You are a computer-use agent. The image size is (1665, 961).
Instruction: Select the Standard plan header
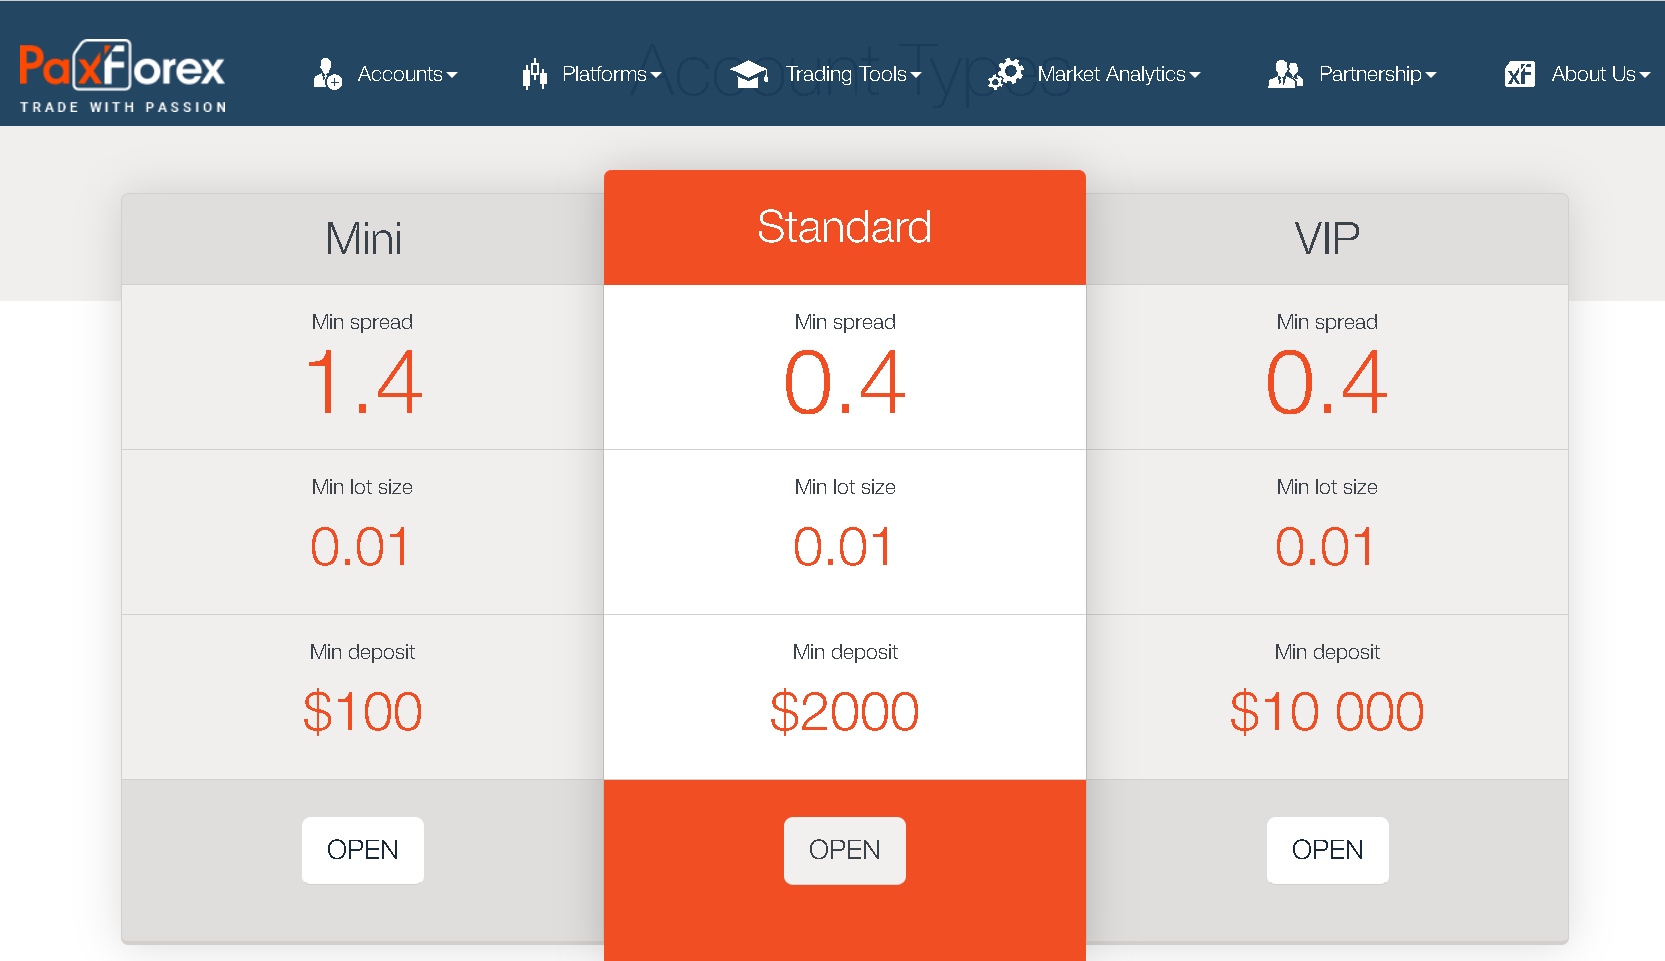[844, 227]
